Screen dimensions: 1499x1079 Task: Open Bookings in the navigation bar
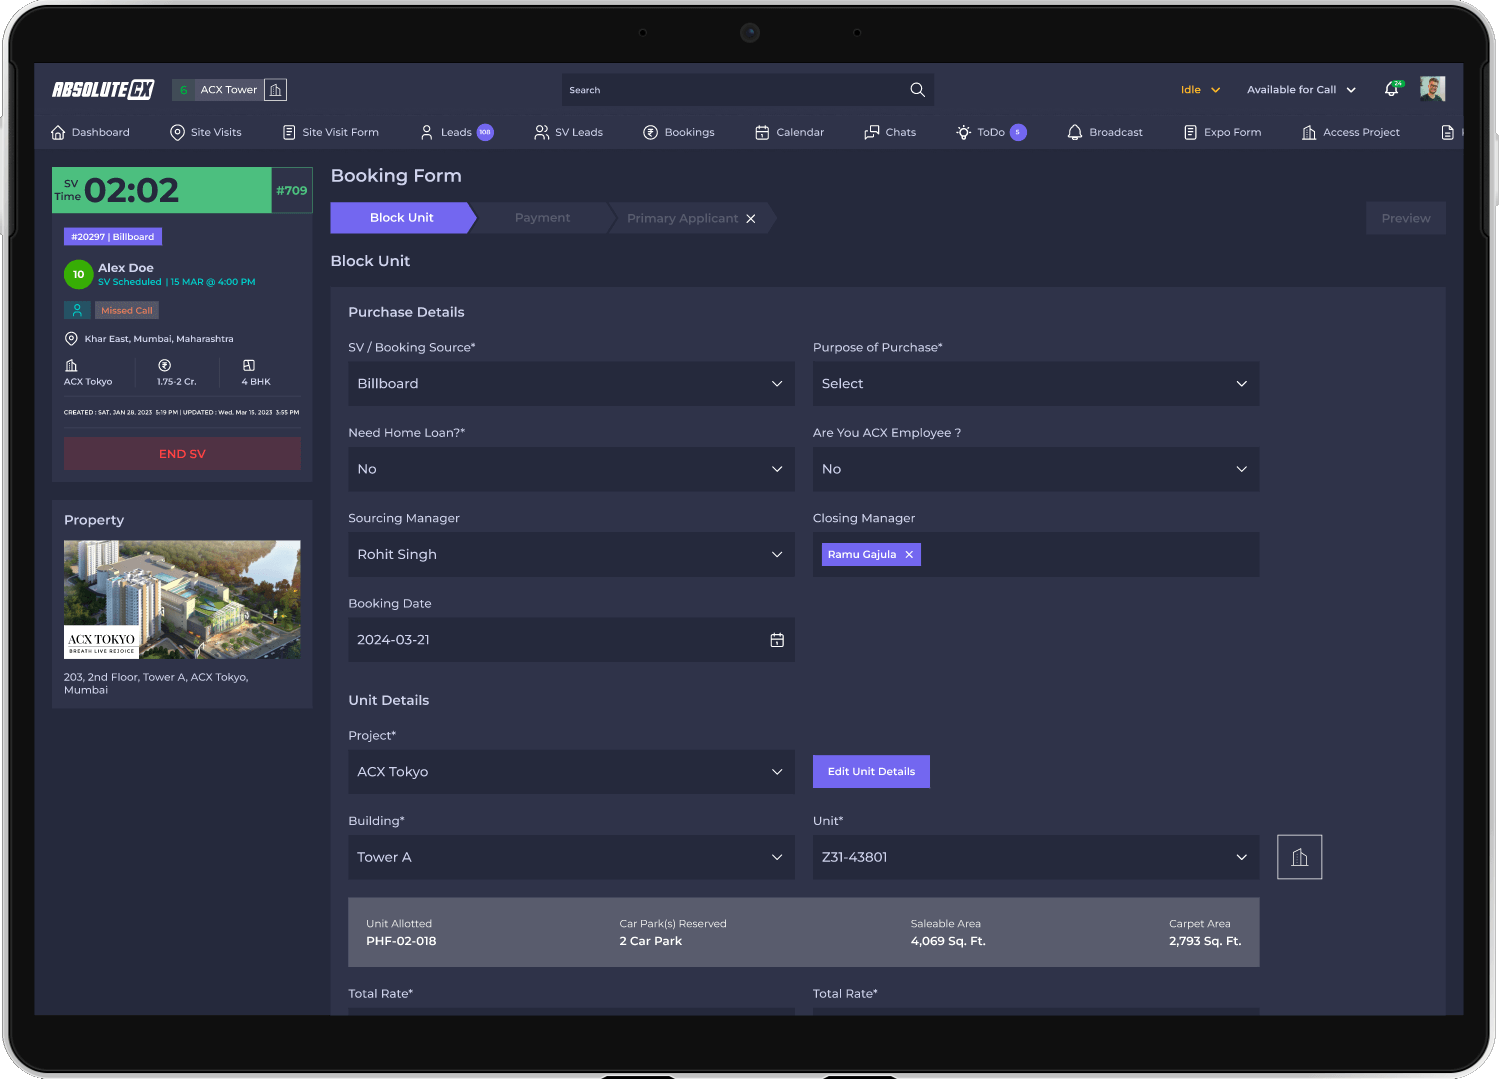[x=679, y=132]
